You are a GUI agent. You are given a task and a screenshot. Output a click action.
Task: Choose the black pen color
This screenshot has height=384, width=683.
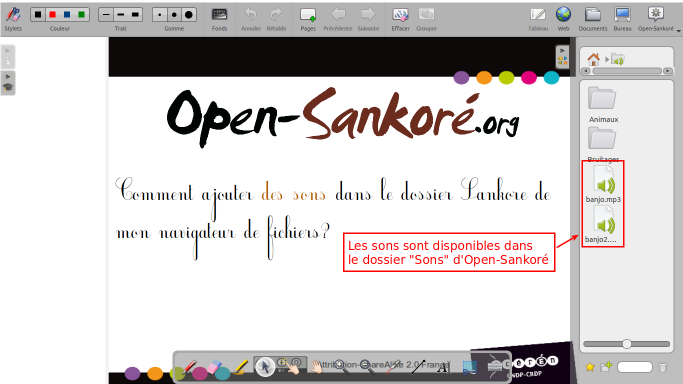click(38, 15)
